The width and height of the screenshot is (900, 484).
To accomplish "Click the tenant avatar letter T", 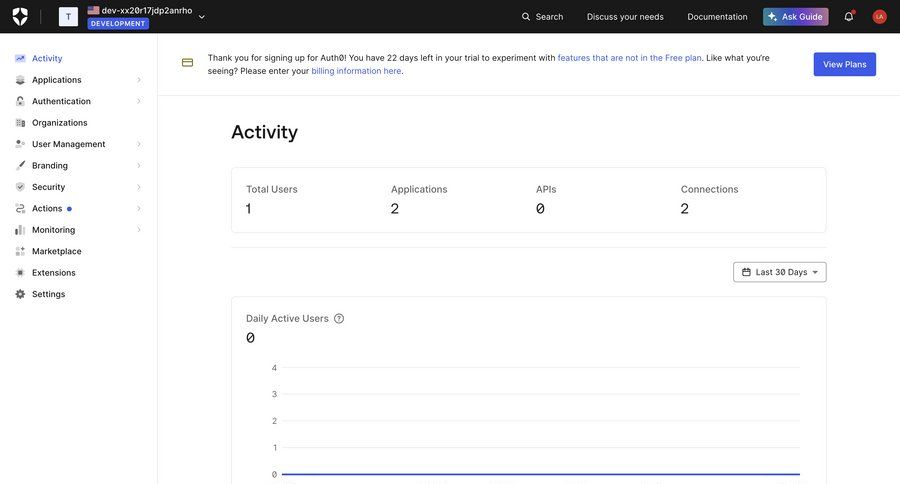I will (68, 17).
